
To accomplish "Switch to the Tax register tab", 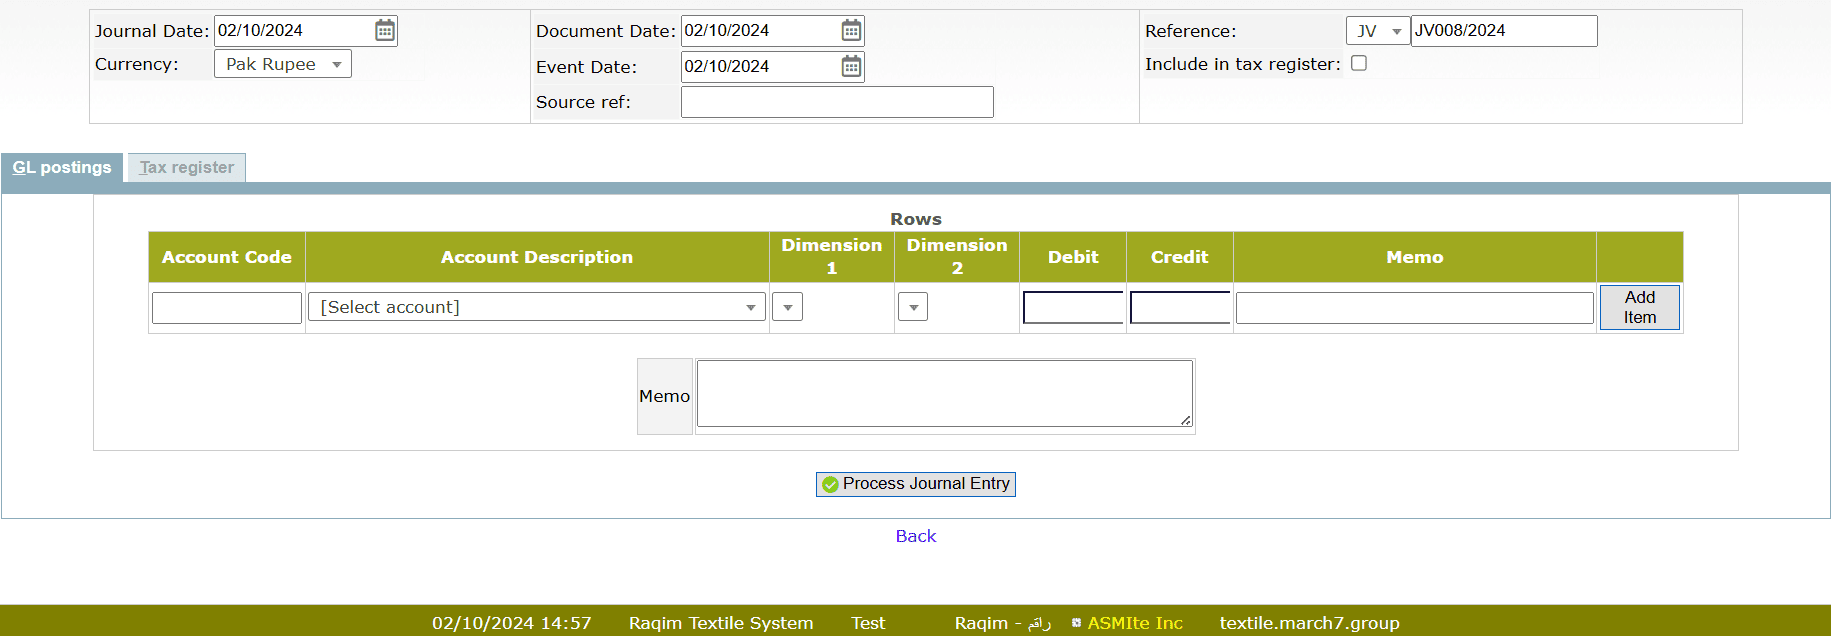I will 187,168.
